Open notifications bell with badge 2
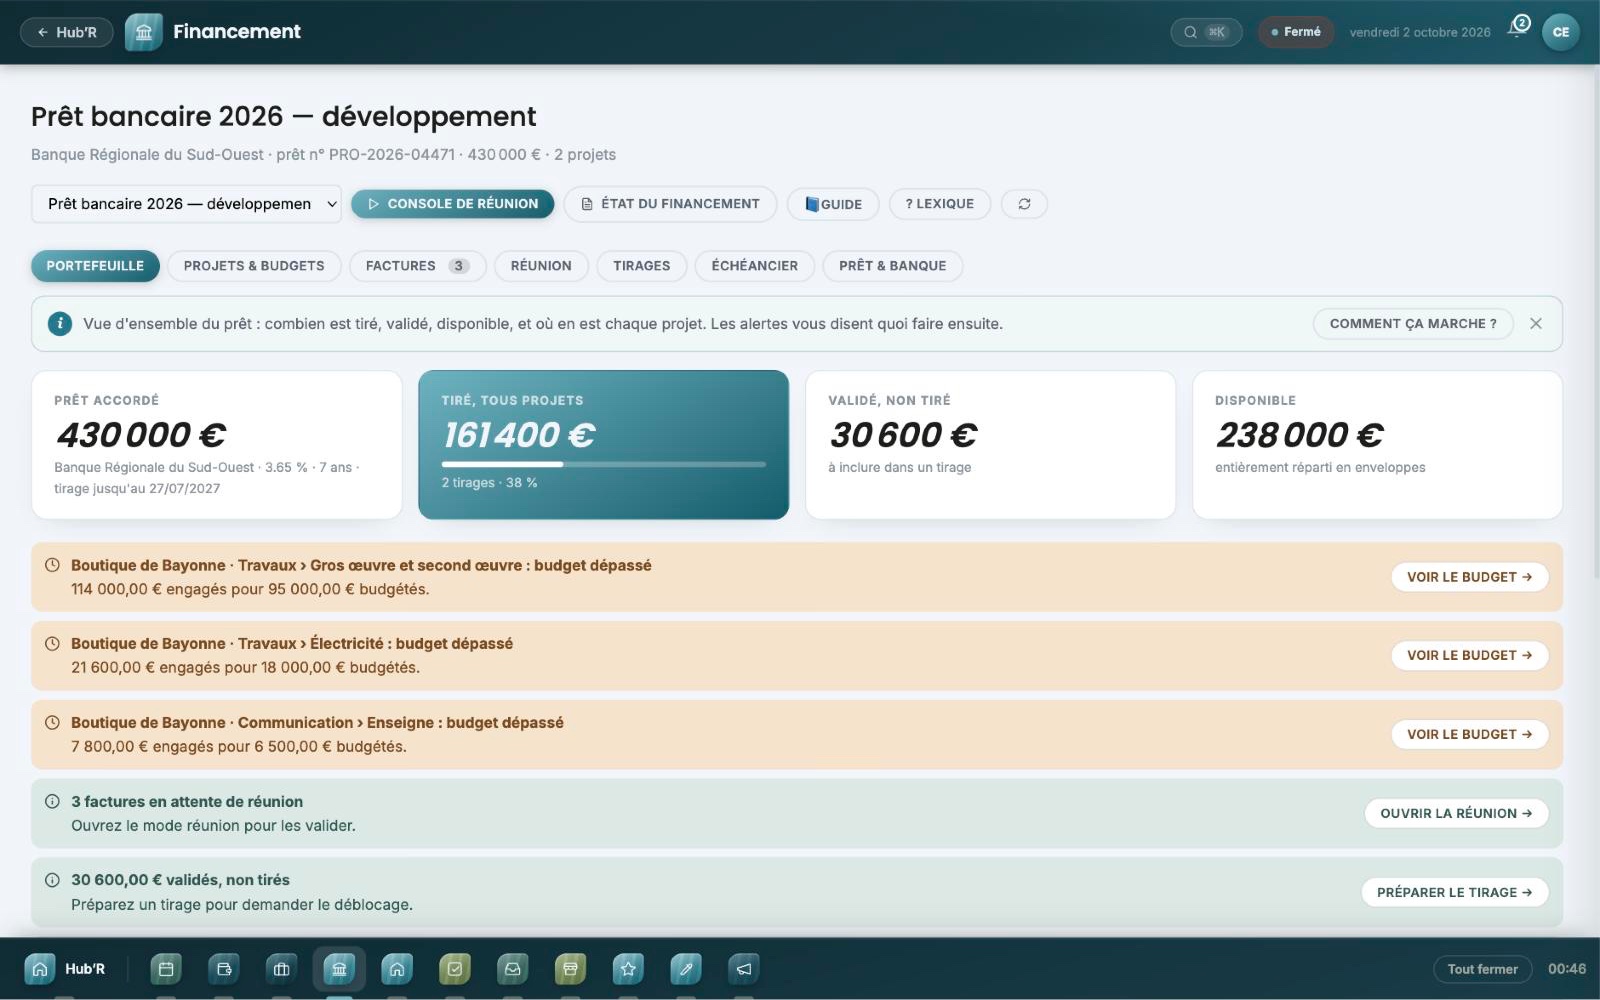 (x=1519, y=28)
